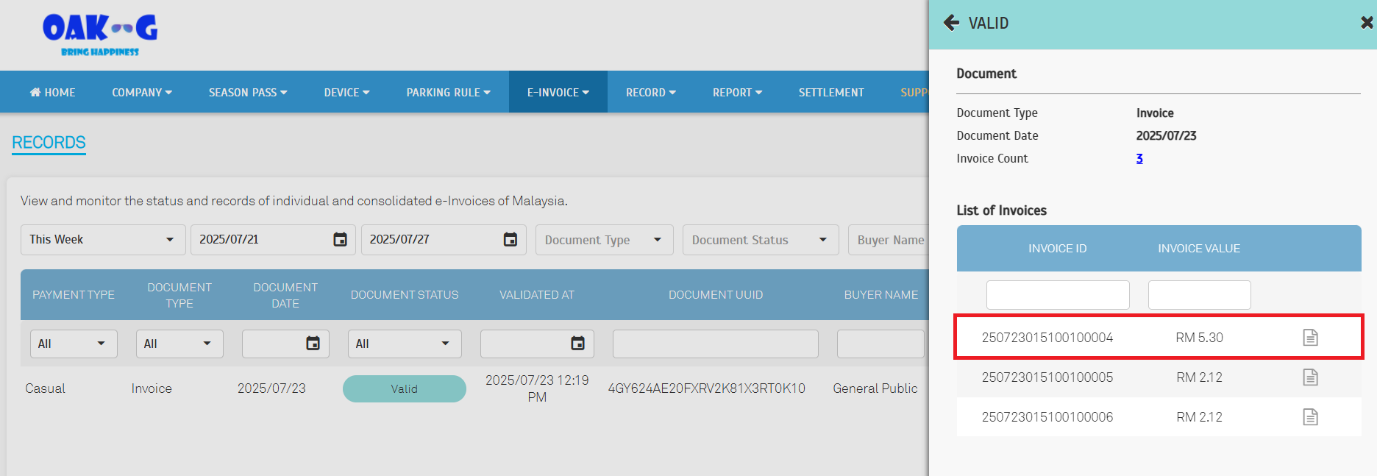Screen dimensions: 1377x476
Task: Click the back arrow in VALID panel
Action: point(951,23)
